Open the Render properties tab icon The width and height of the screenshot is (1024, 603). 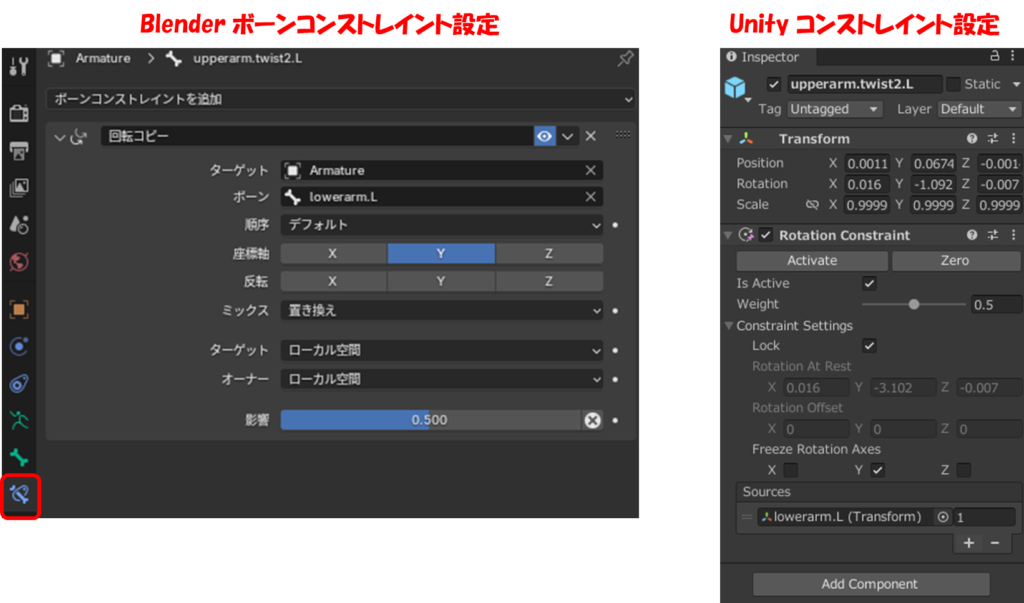tap(19, 113)
